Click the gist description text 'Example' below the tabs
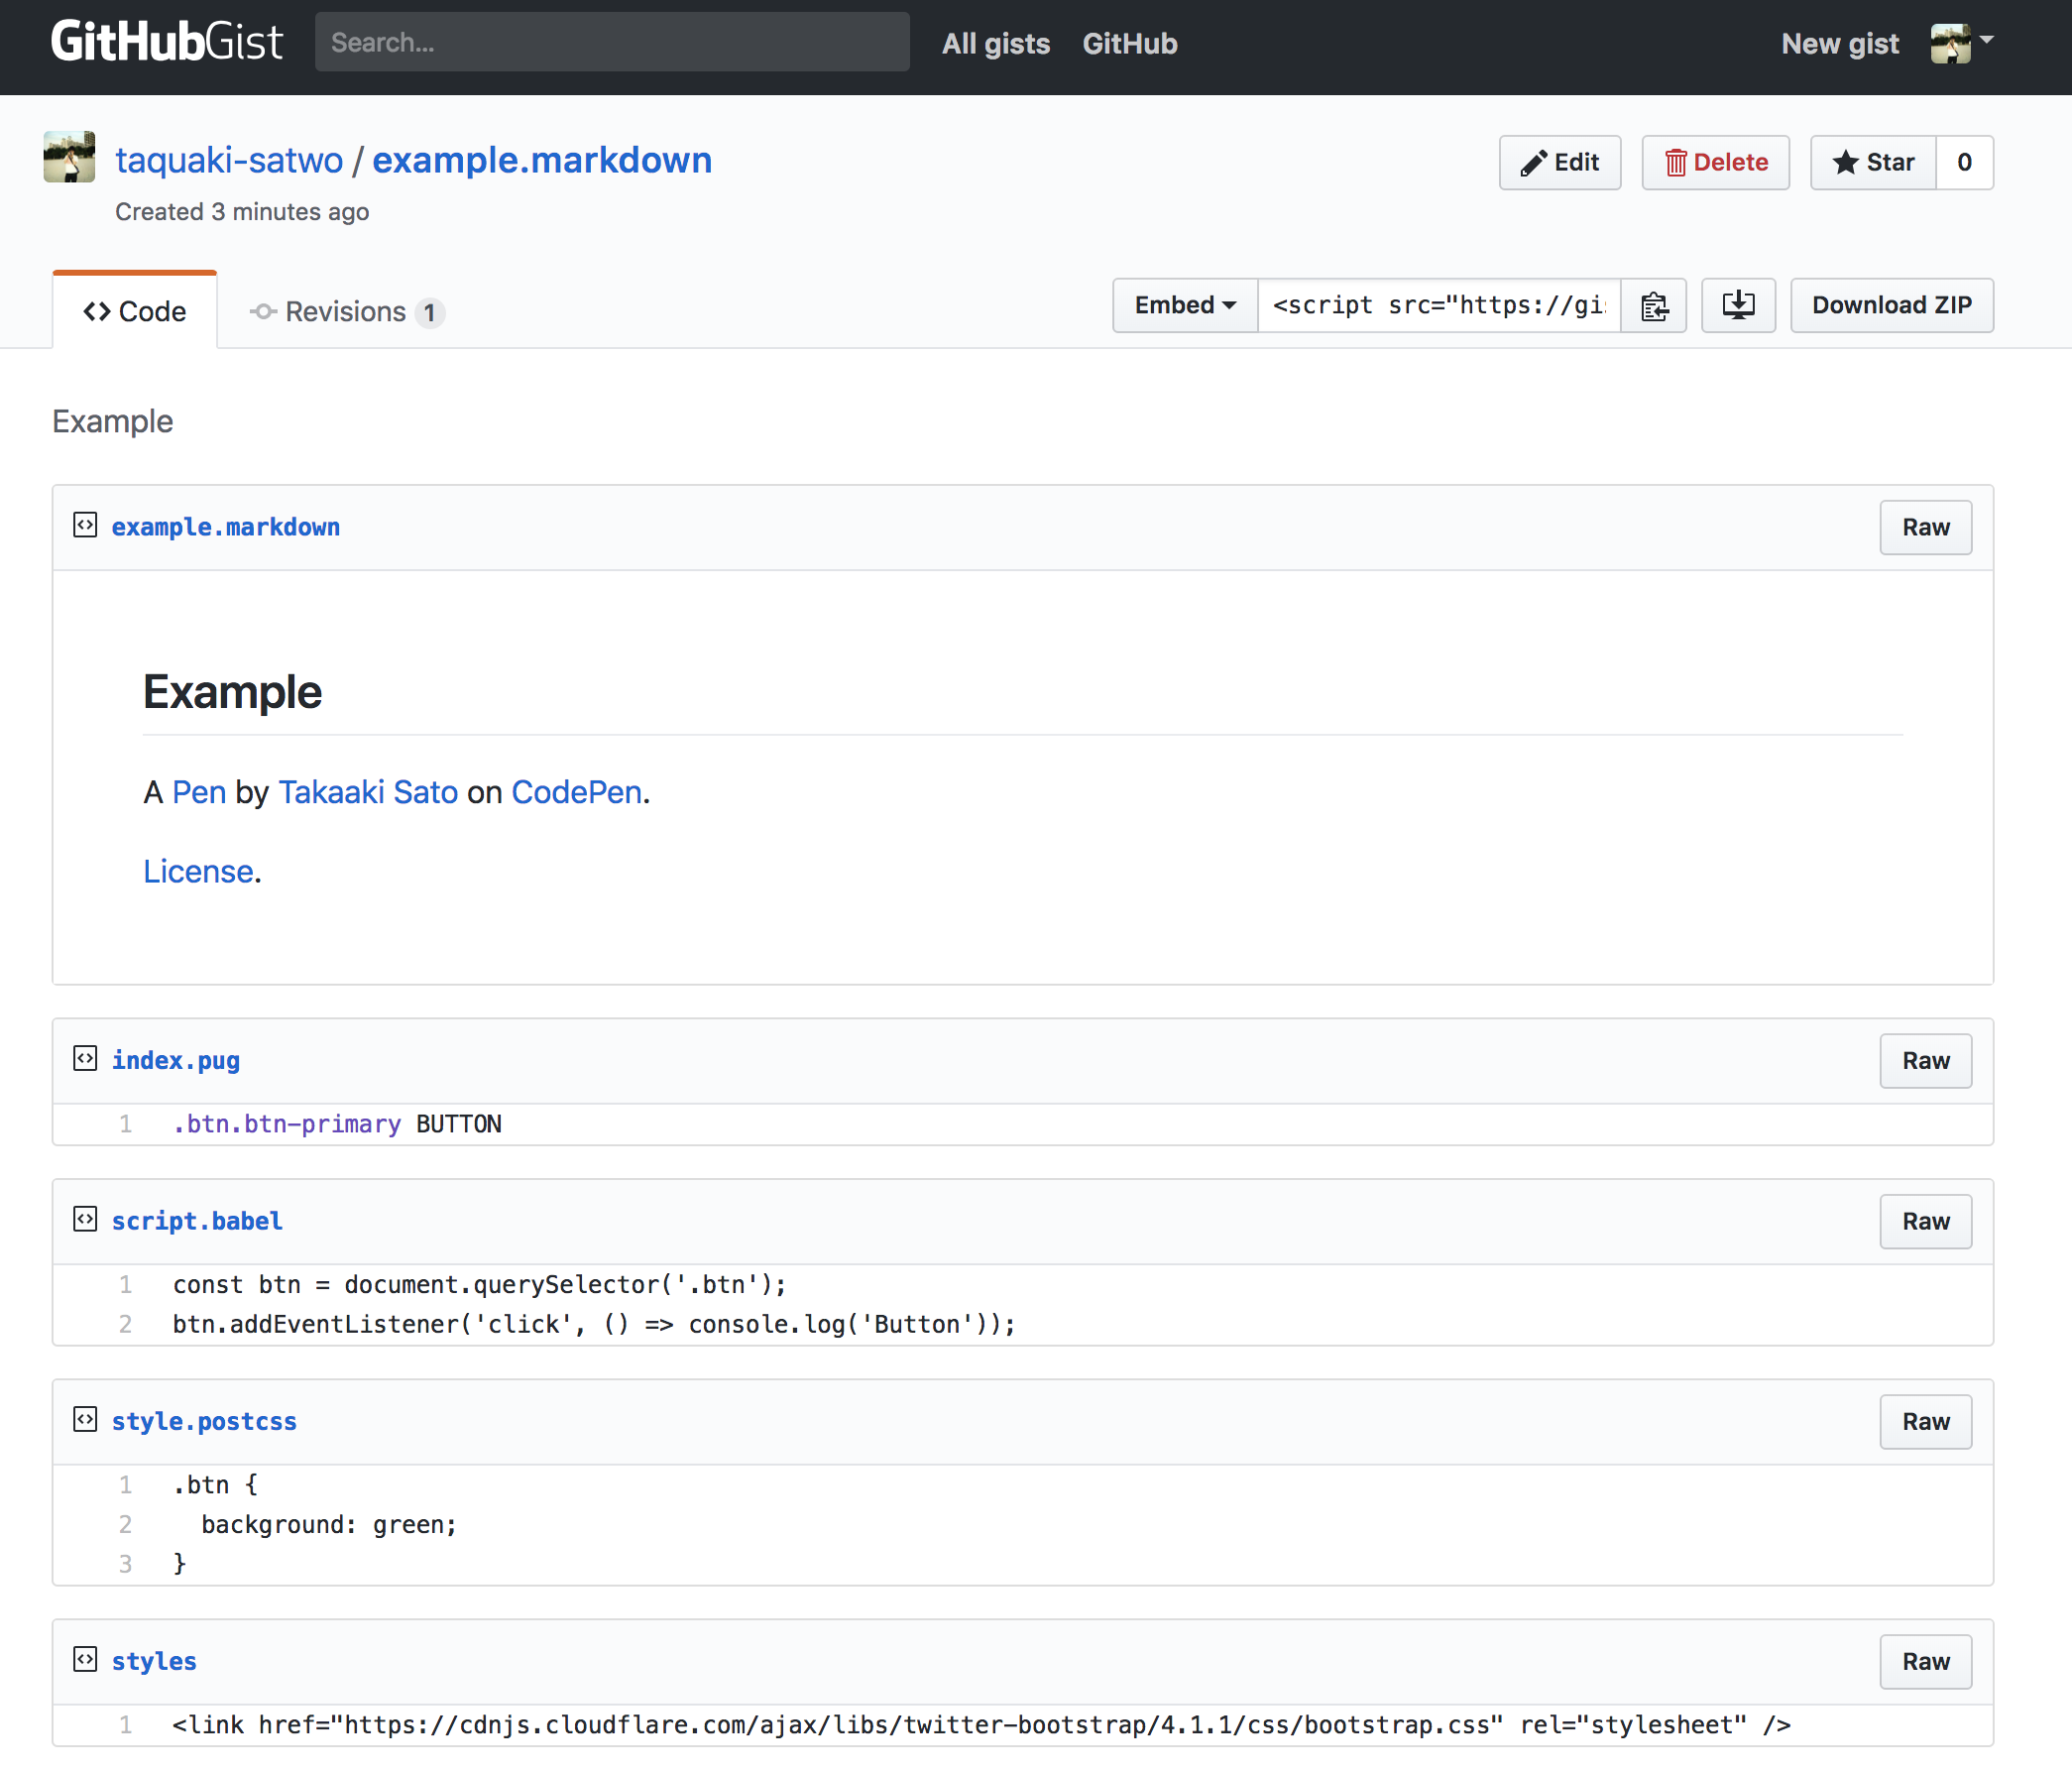2072x1773 pixels. click(x=113, y=421)
